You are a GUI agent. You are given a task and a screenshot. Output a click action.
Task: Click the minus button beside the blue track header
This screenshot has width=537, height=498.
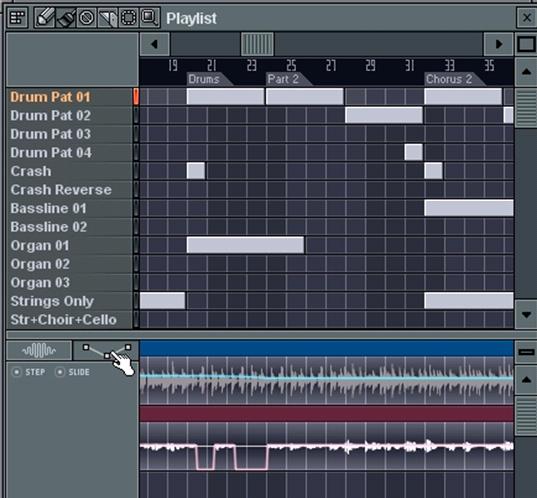(526, 352)
